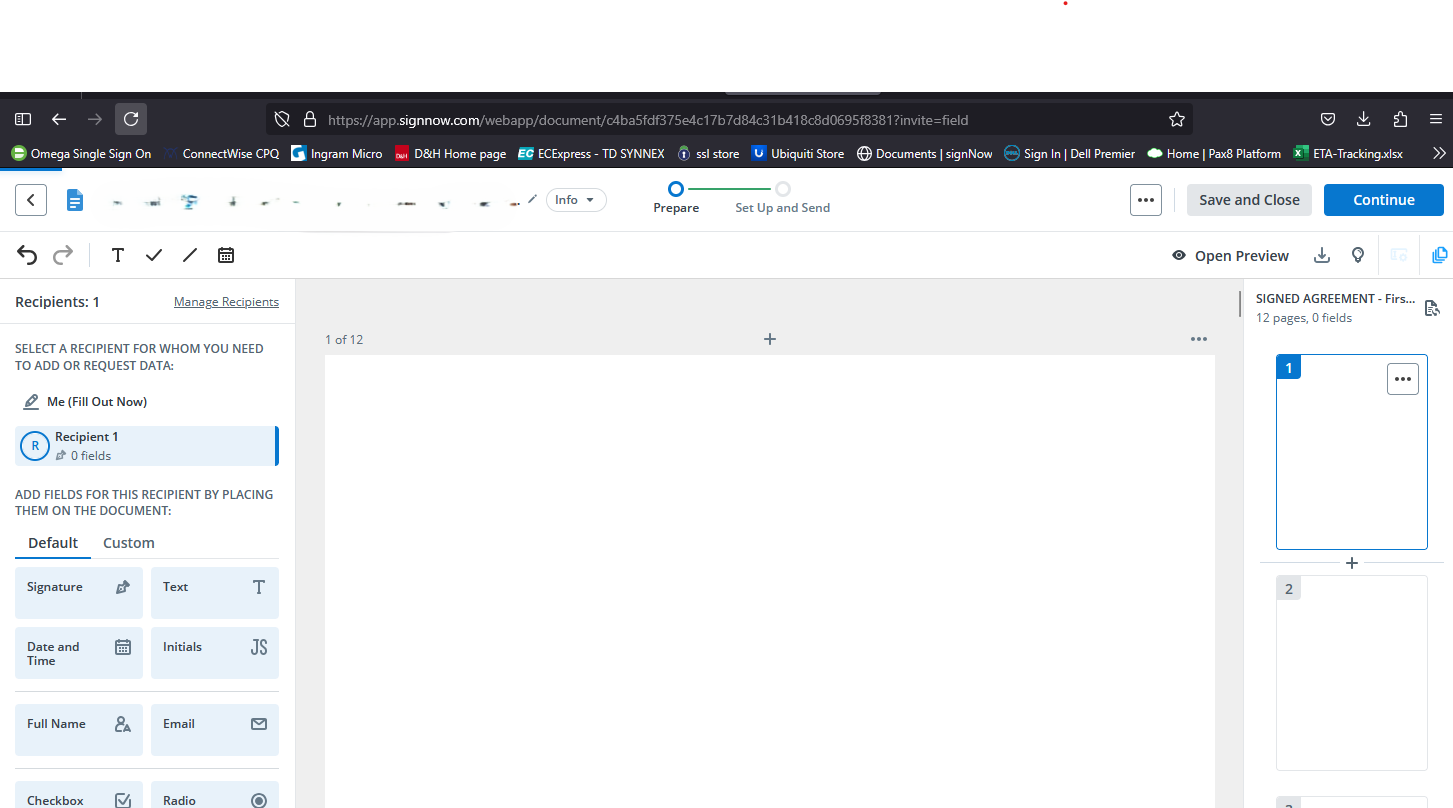Undo the last action in the editor toolbar
Screen dimensions: 1453x808
click(27, 255)
